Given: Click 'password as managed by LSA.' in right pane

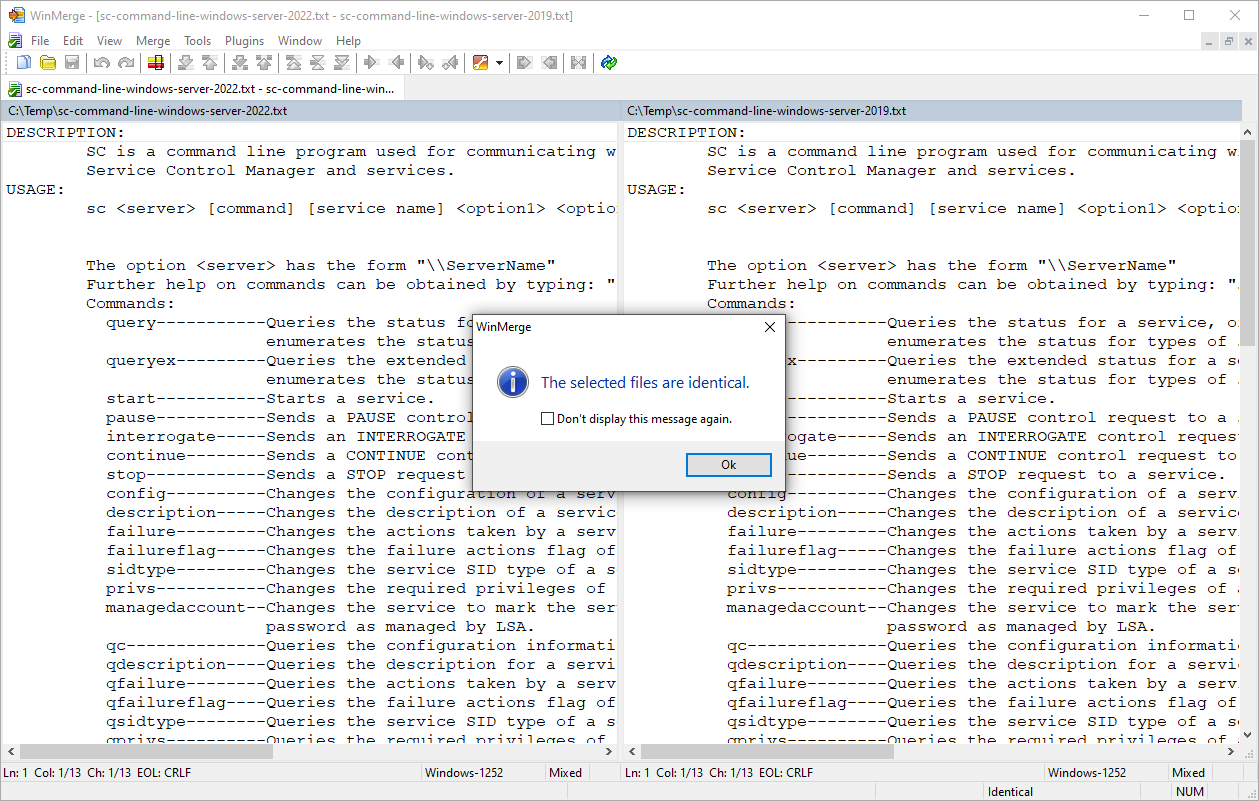Looking at the screenshot, I should click(1021, 627).
